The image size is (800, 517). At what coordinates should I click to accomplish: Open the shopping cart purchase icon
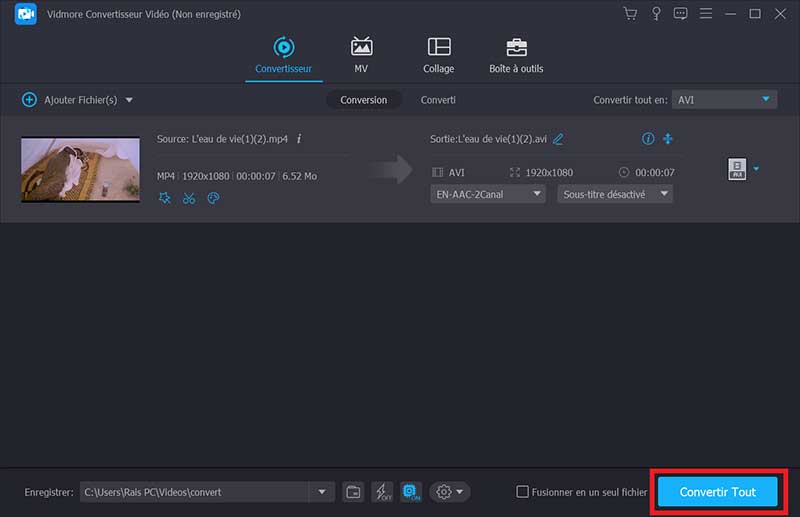(x=630, y=14)
